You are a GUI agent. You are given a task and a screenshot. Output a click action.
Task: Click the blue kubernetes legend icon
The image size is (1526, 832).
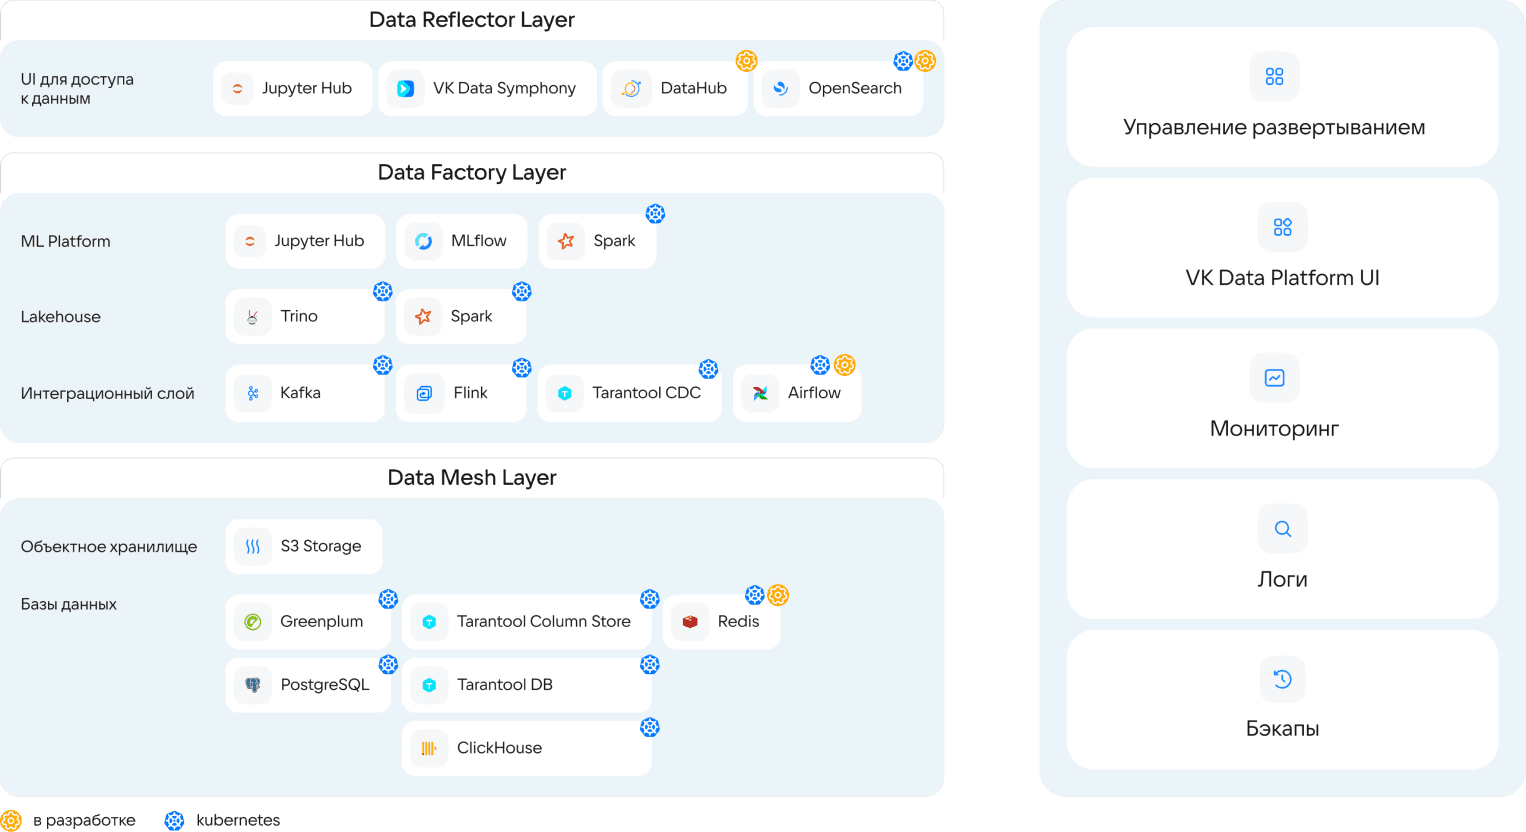click(x=175, y=821)
